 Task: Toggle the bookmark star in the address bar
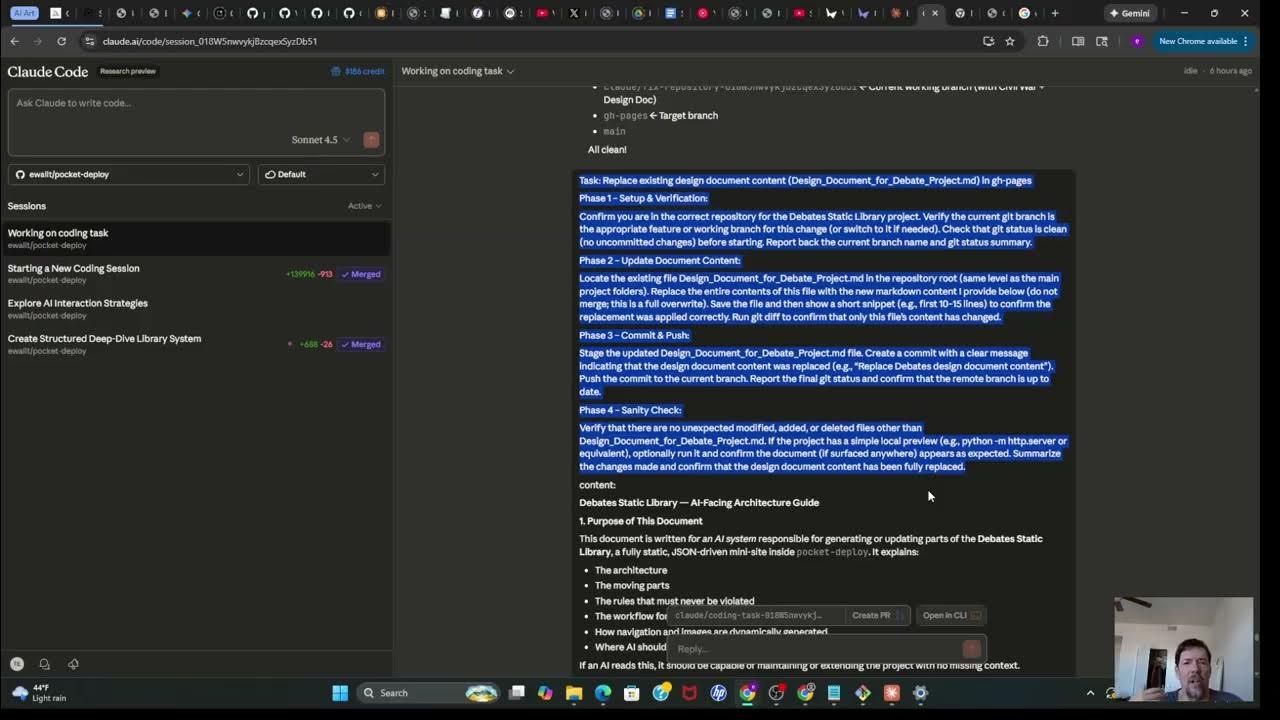pos(1009,42)
